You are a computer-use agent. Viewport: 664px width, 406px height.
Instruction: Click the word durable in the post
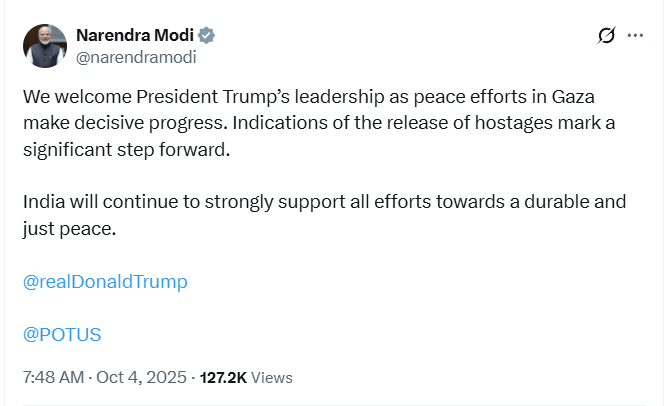point(561,202)
